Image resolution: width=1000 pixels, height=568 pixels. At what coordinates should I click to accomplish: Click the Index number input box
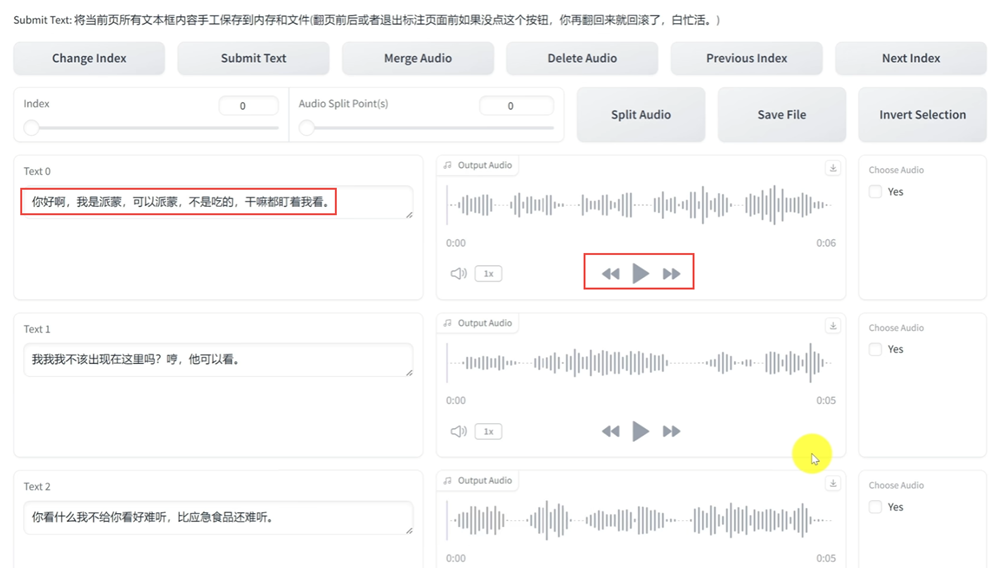[x=248, y=106]
